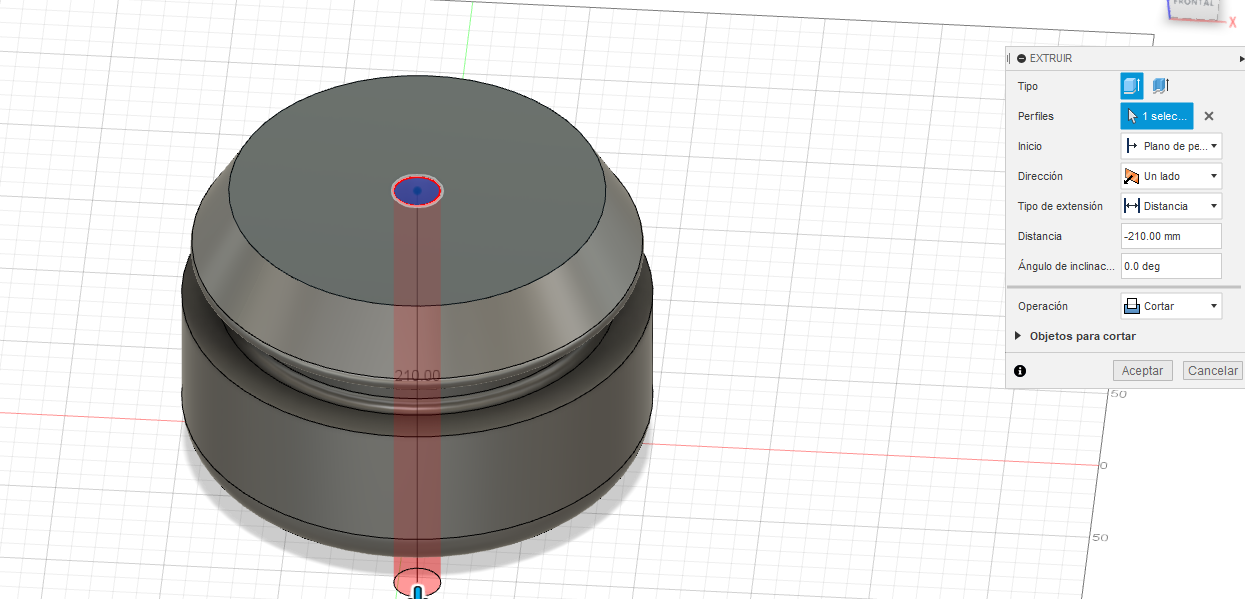Click the 210.00 dimension label in viewport

[417, 376]
